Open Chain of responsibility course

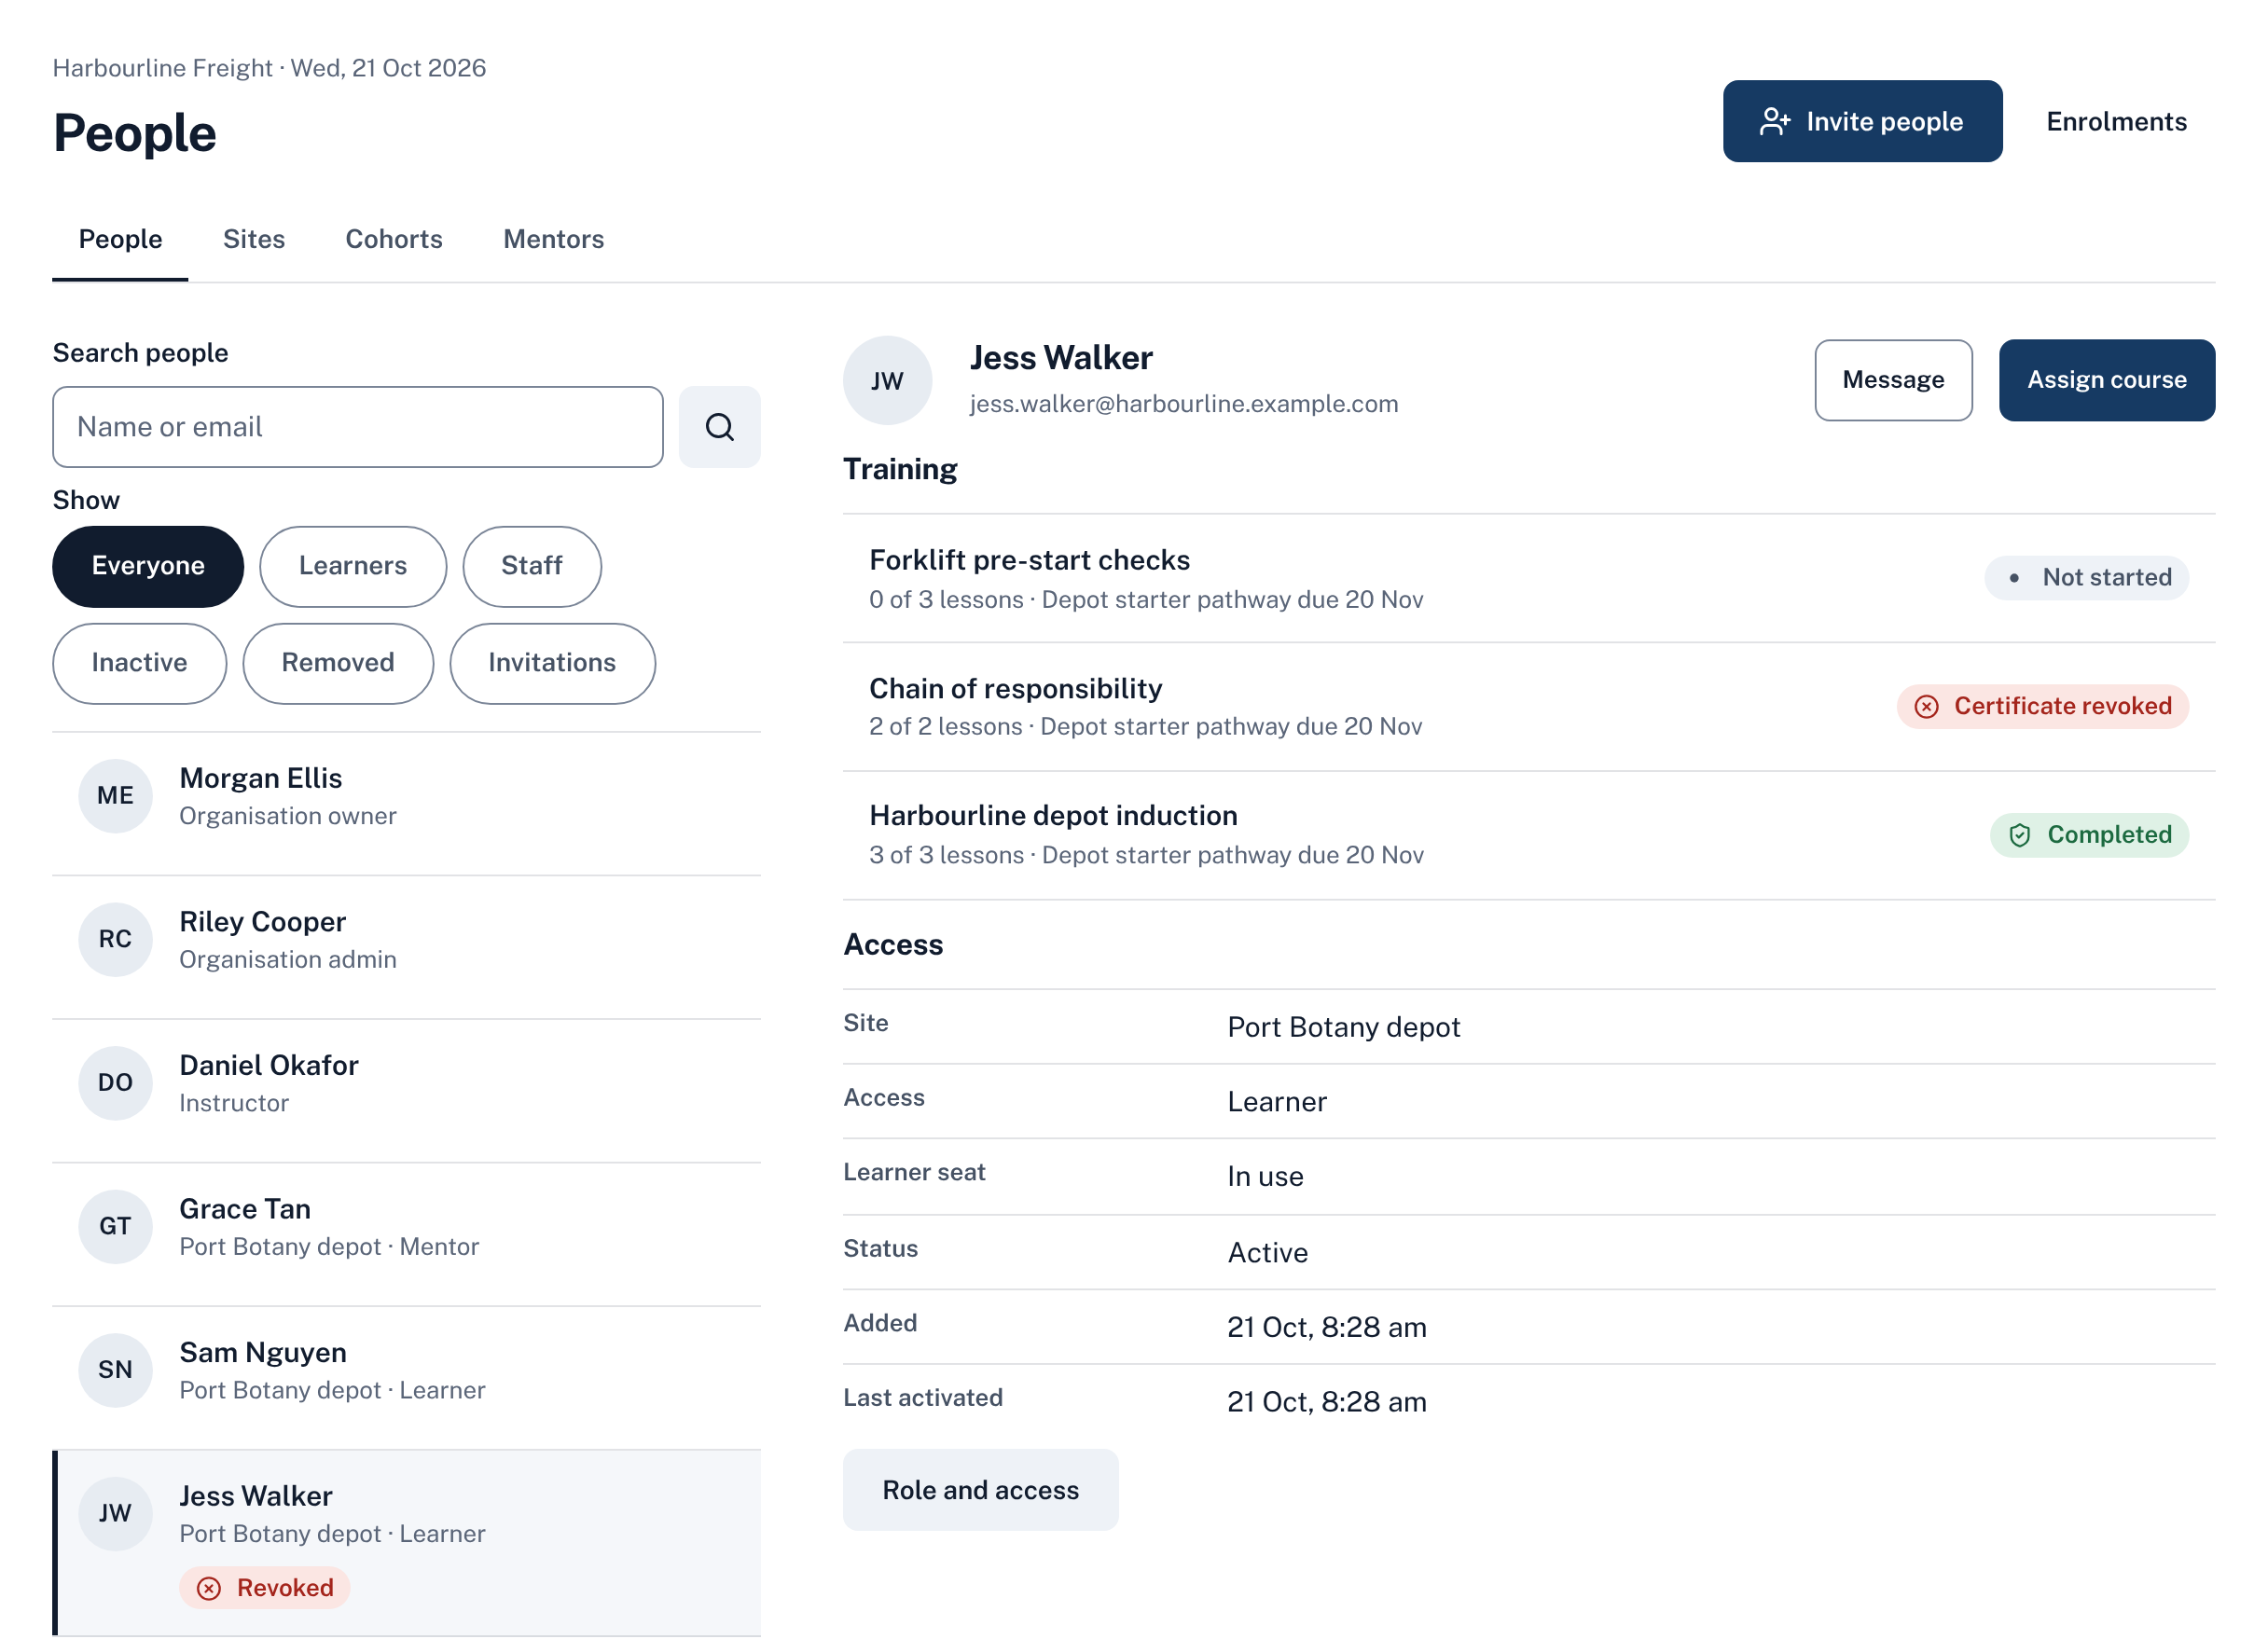1528,707
